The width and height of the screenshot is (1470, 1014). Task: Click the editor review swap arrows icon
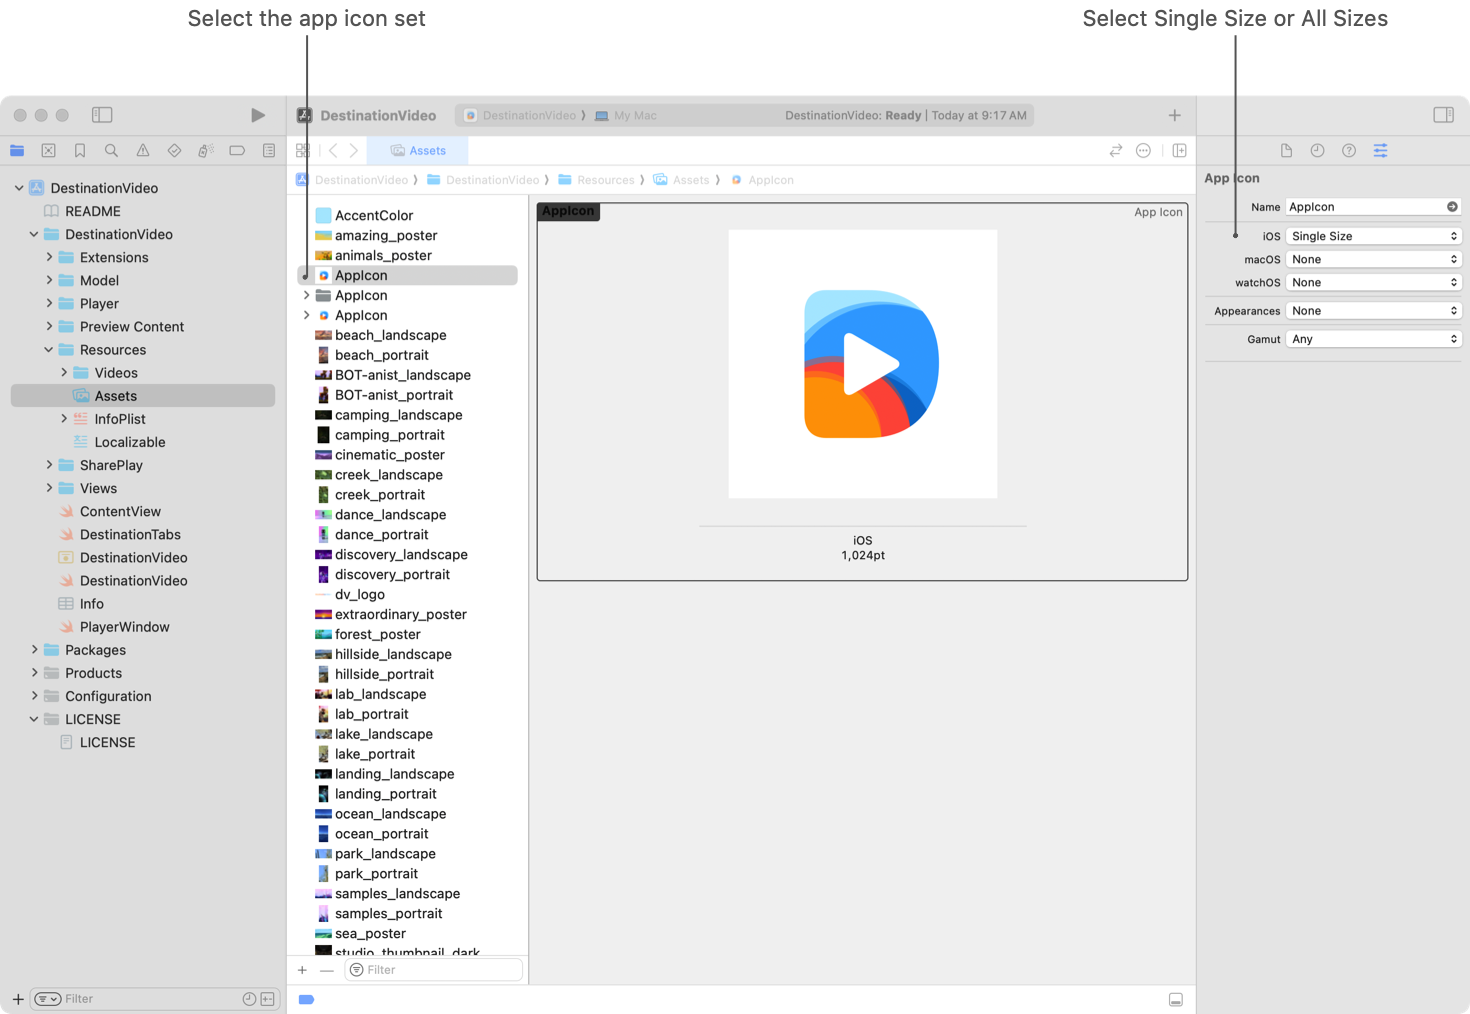tap(1116, 151)
